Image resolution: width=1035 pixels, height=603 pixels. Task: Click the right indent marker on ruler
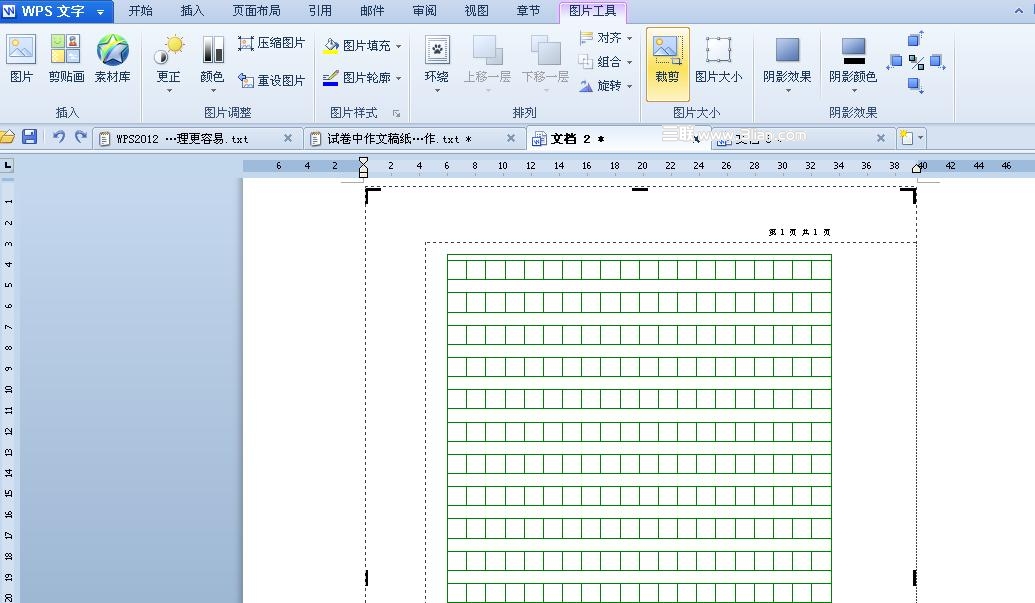coord(916,168)
